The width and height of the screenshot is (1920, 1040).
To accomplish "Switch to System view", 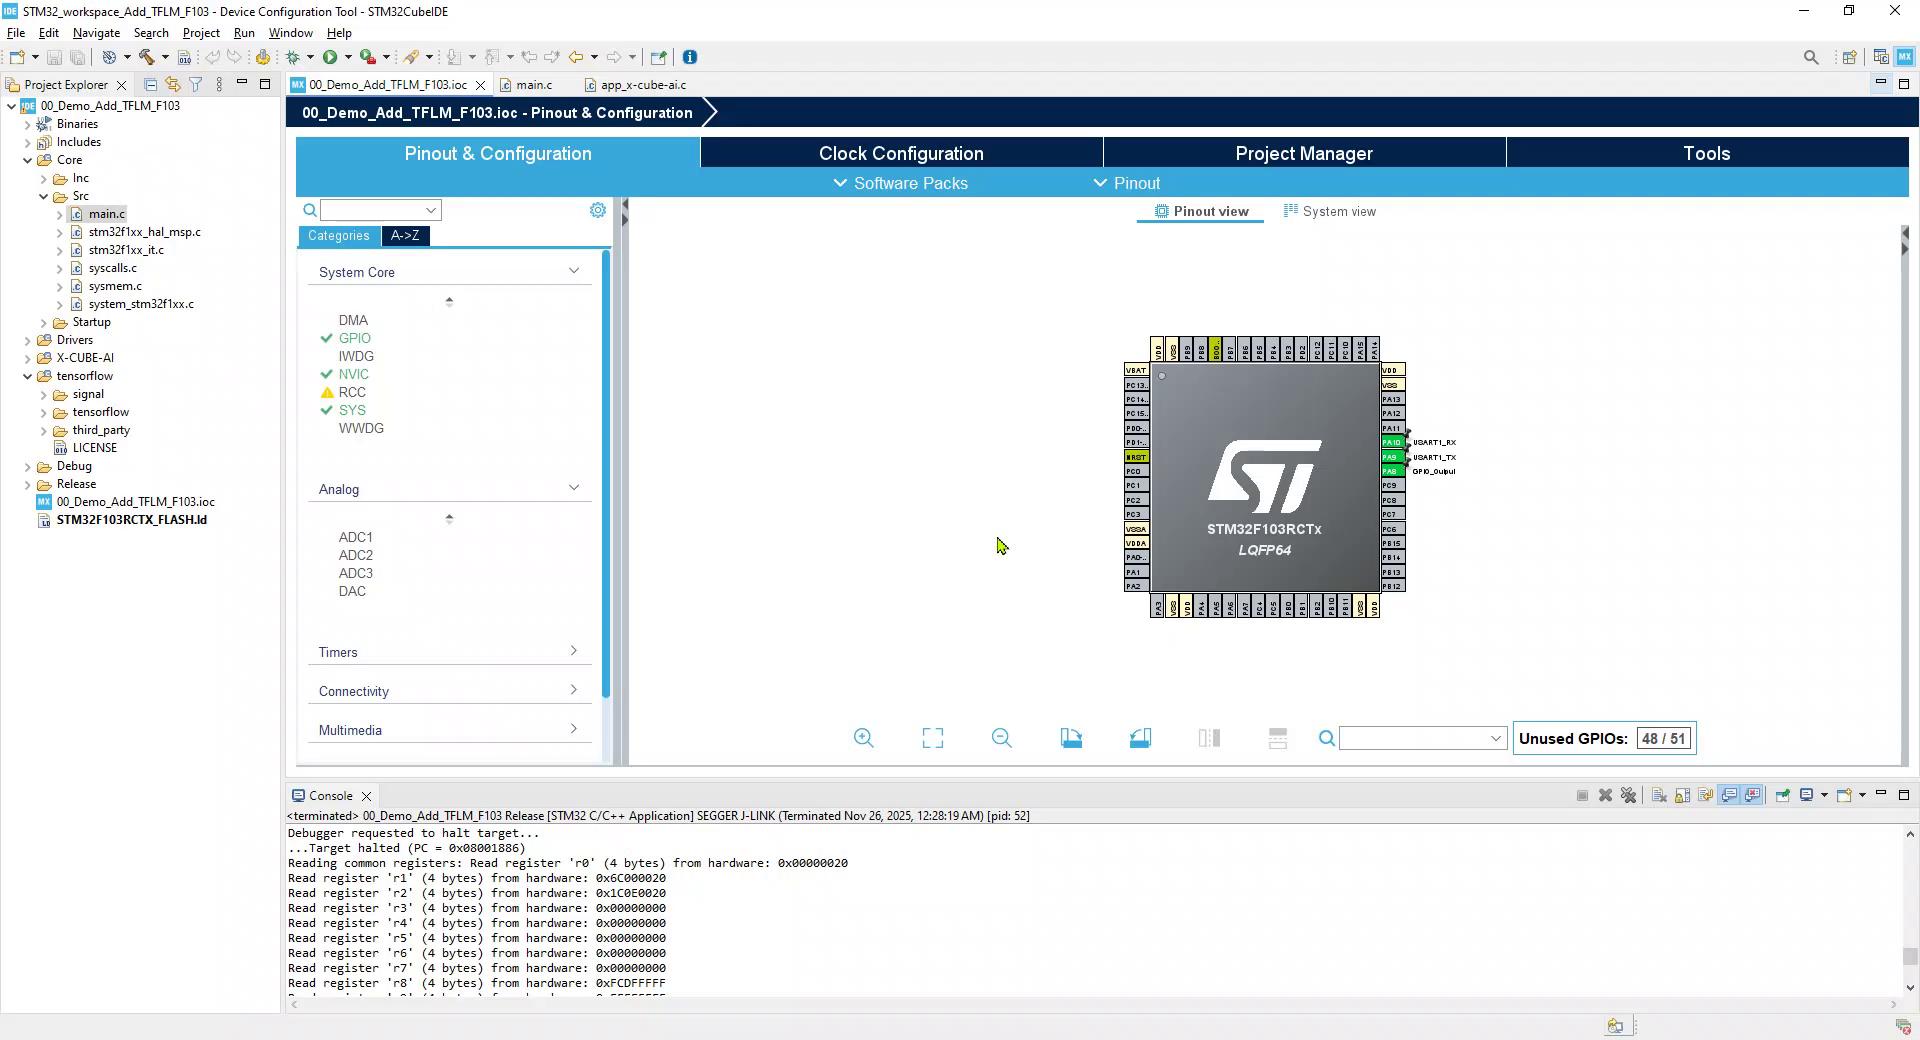I will coord(1330,211).
